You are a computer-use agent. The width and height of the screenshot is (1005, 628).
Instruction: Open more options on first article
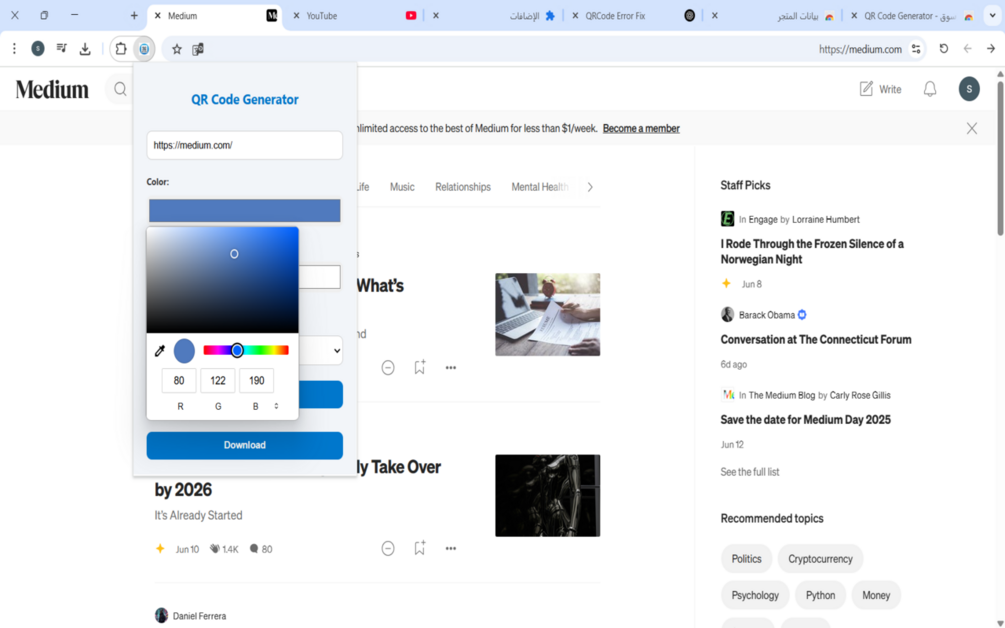click(451, 368)
